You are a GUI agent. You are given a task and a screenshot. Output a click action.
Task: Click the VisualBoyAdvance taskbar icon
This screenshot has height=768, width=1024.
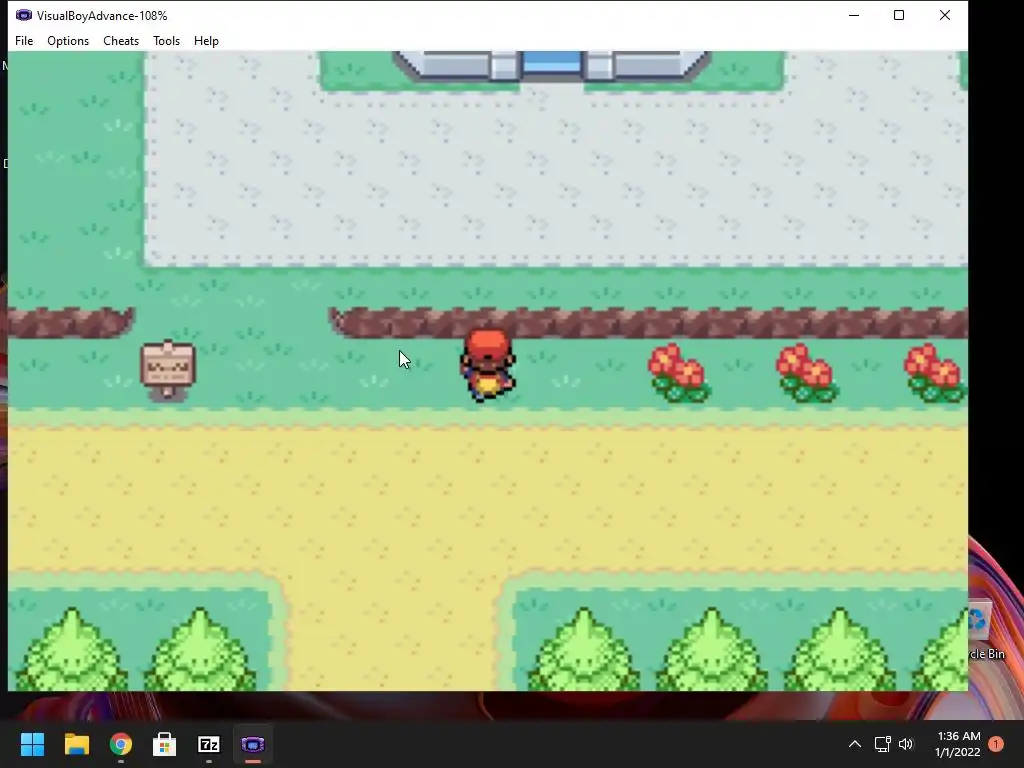click(x=253, y=744)
